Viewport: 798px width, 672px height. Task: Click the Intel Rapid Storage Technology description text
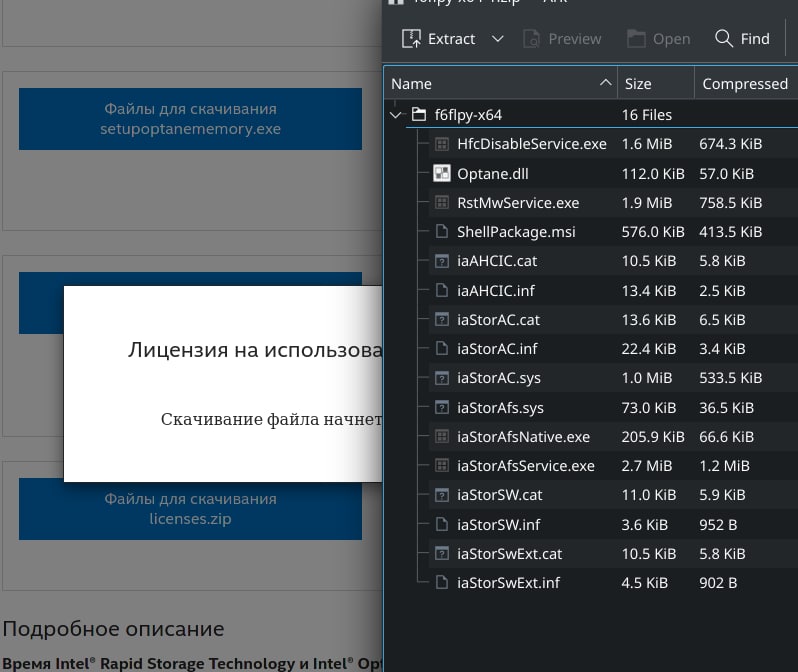[192, 664]
